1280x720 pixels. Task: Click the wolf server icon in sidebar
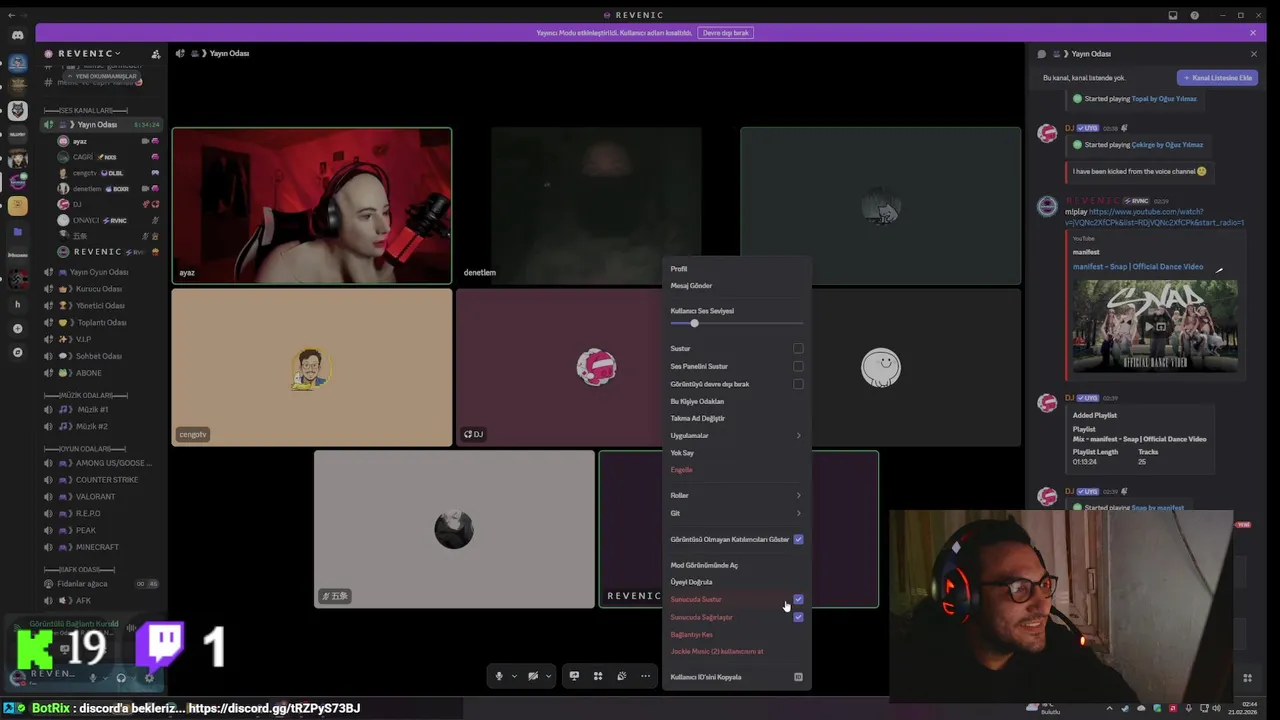click(17, 110)
